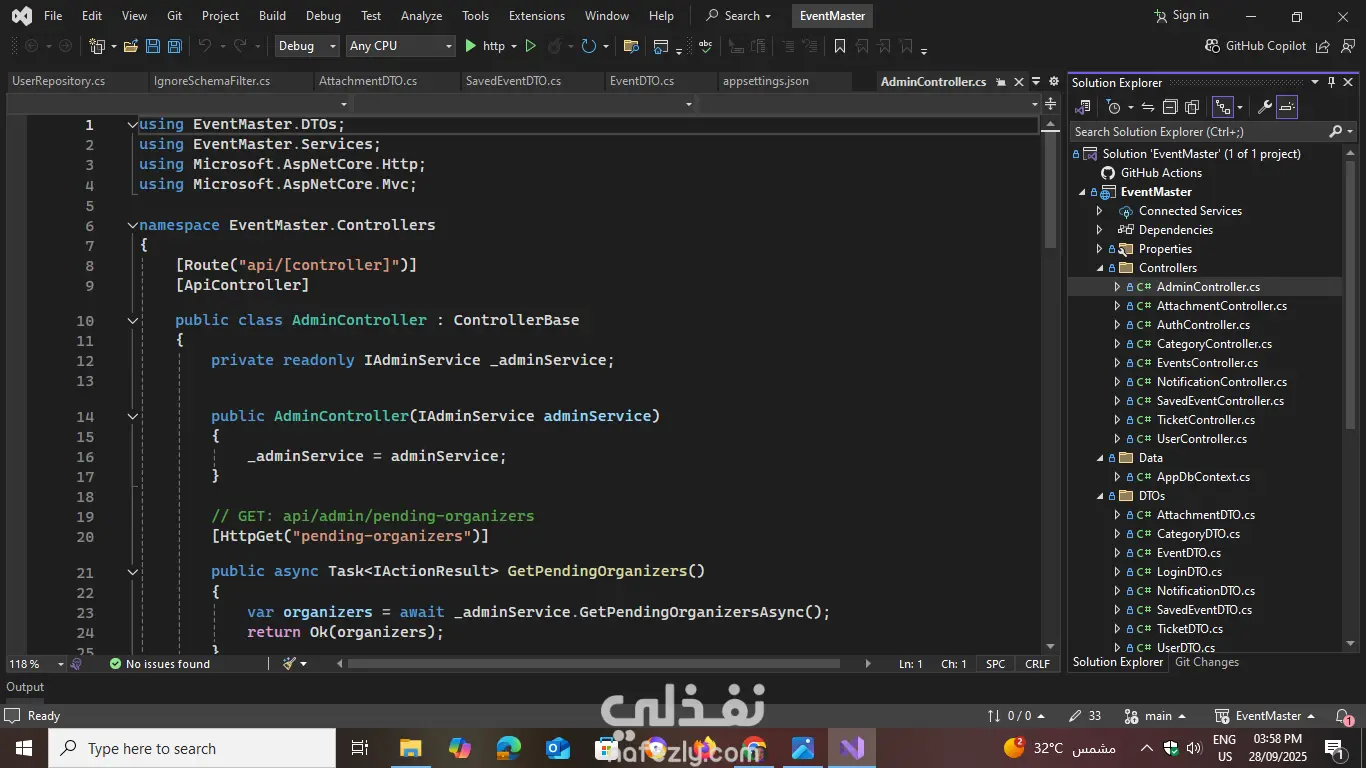The height and width of the screenshot is (768, 1366).
Task: Click the Open File folder icon
Action: point(131,46)
